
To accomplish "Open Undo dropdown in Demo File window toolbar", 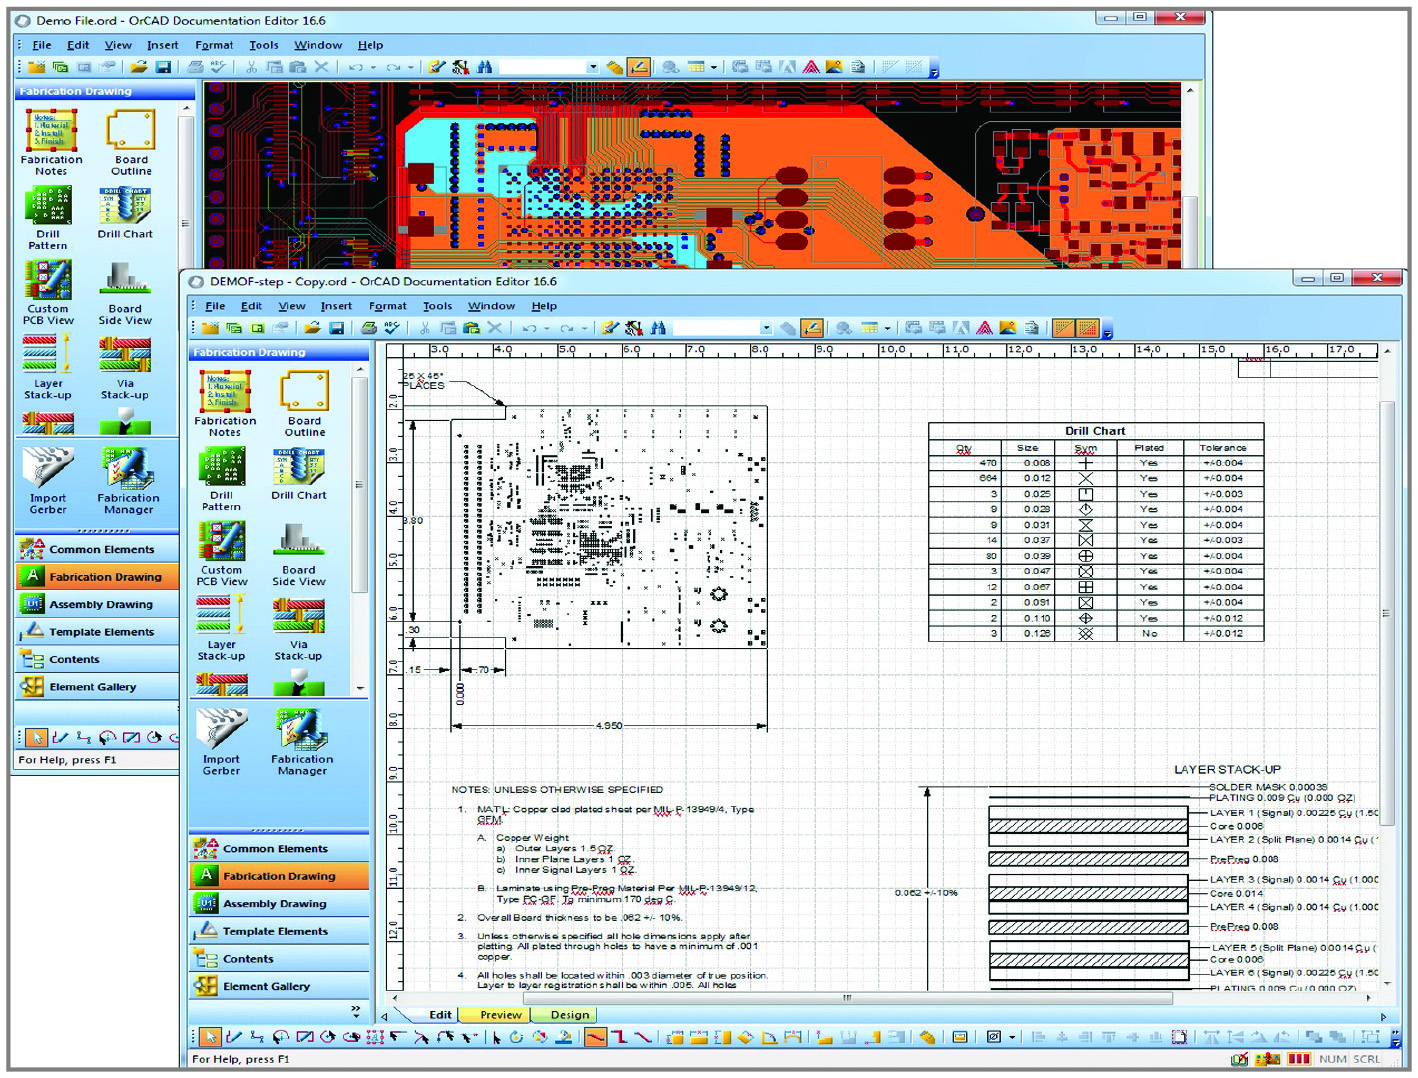I will 373,68.
